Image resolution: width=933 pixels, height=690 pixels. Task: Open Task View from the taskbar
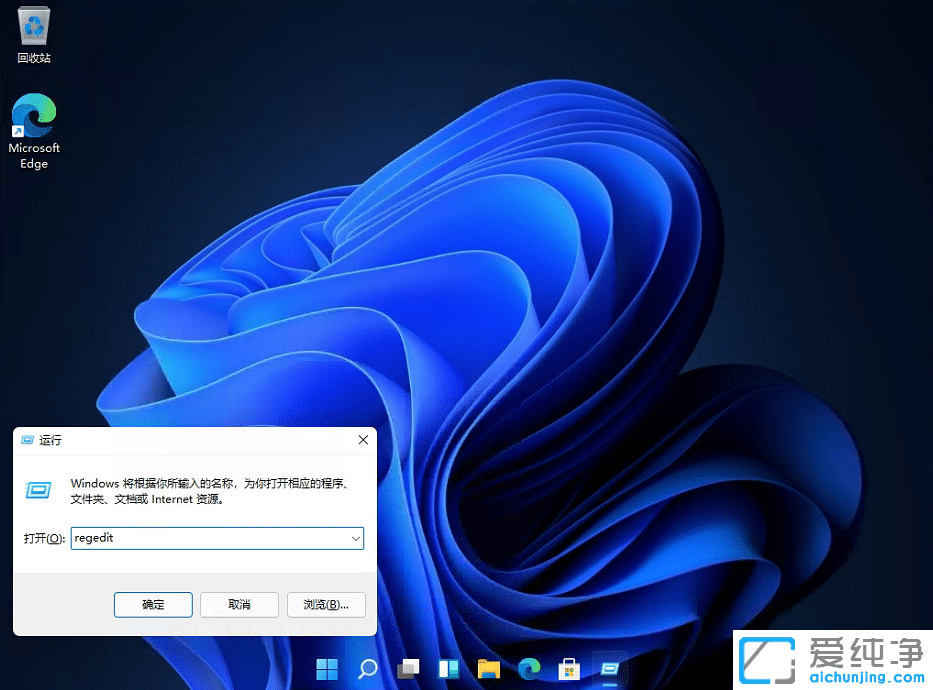(407, 668)
